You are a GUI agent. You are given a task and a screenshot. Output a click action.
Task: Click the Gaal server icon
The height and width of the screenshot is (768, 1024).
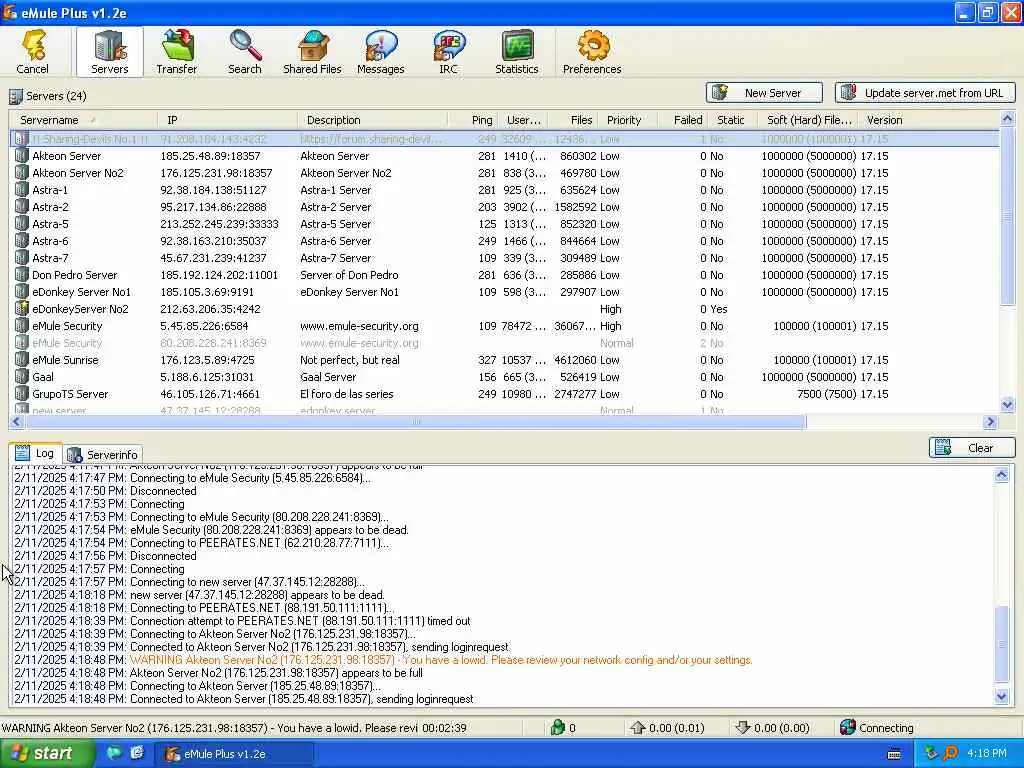coord(22,377)
